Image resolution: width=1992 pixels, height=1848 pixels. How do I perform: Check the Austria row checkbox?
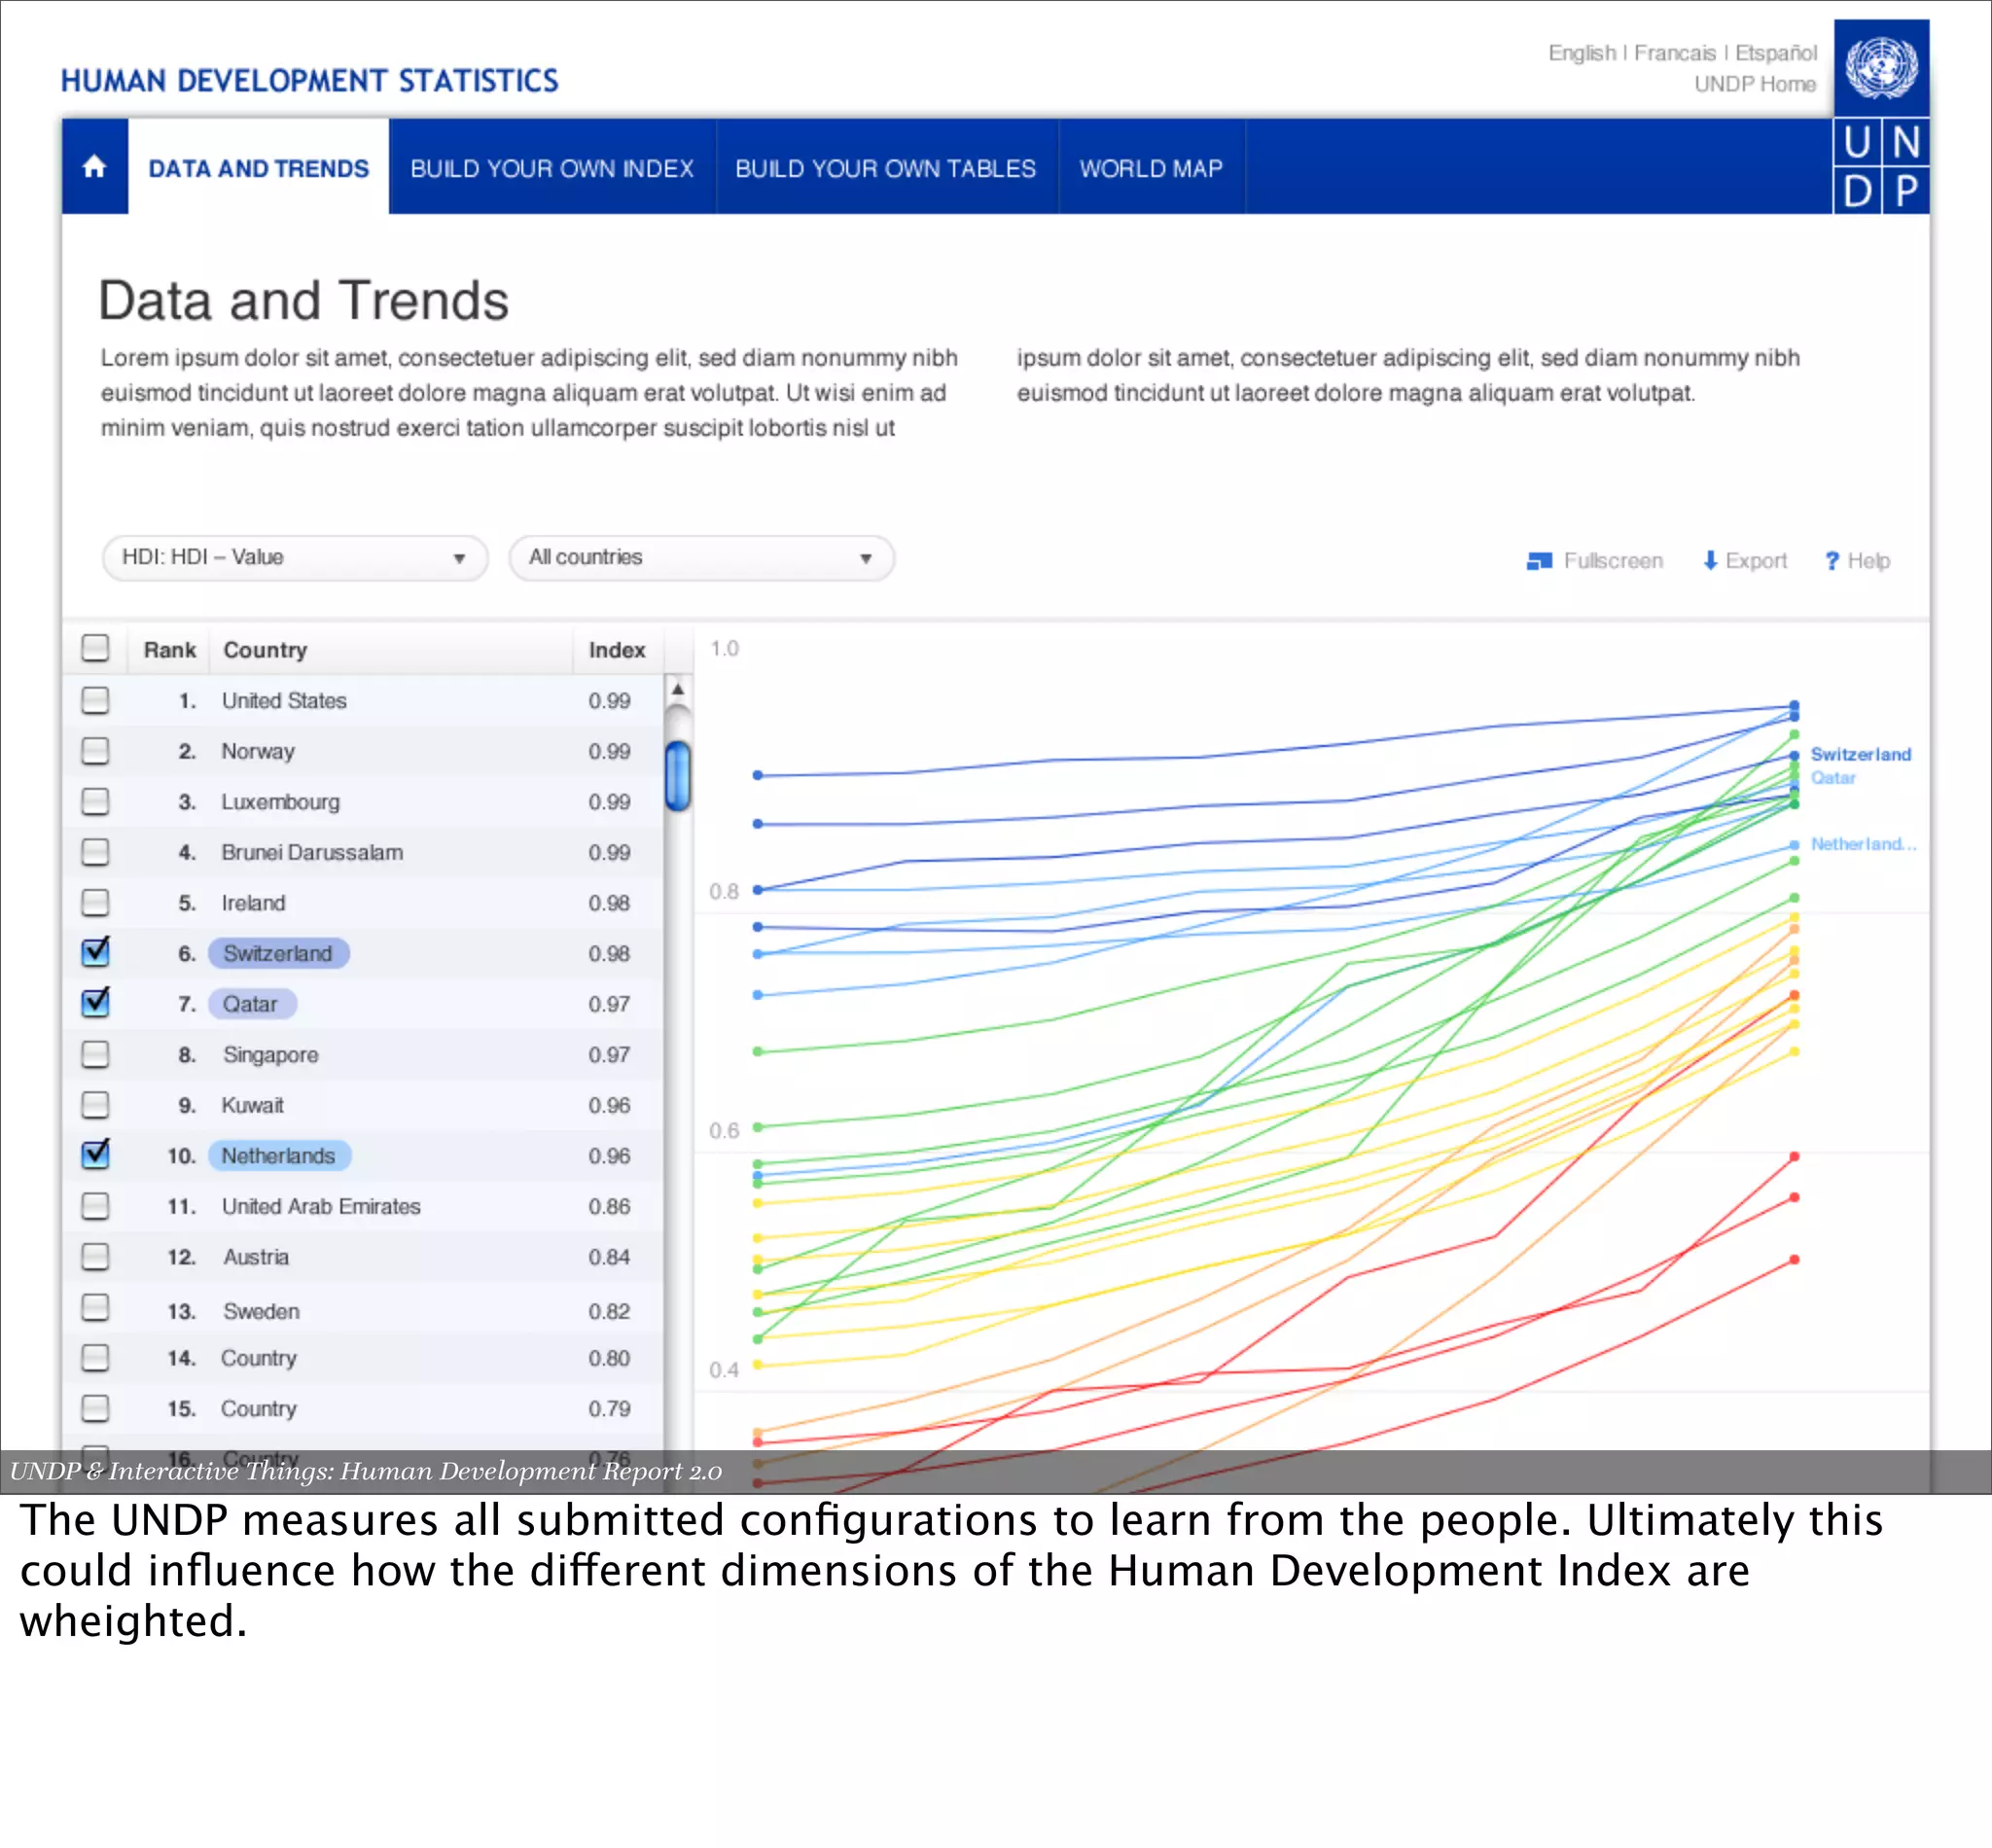click(95, 1256)
